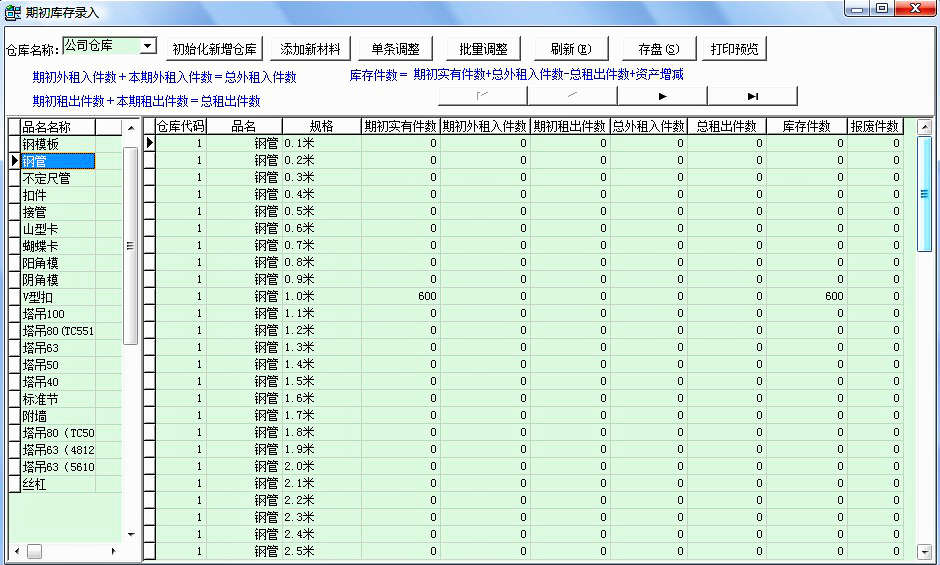This screenshot has height=565, width=940.
Task: Click the 单条调整 button
Action: (x=395, y=49)
